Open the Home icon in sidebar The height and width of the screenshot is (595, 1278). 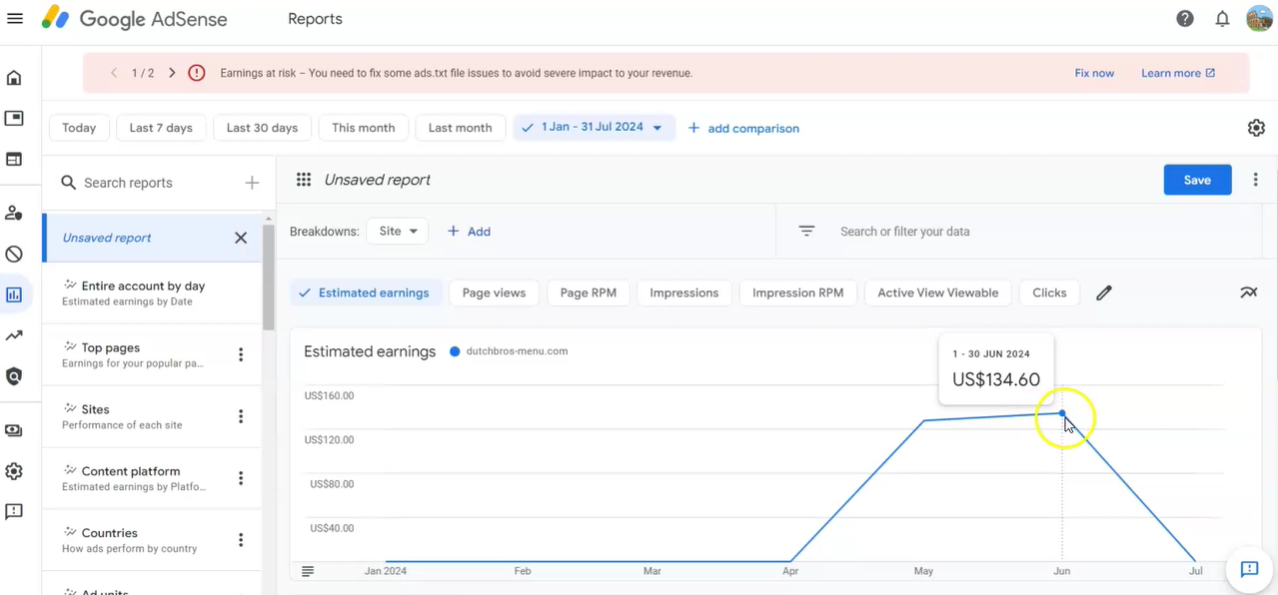14,78
